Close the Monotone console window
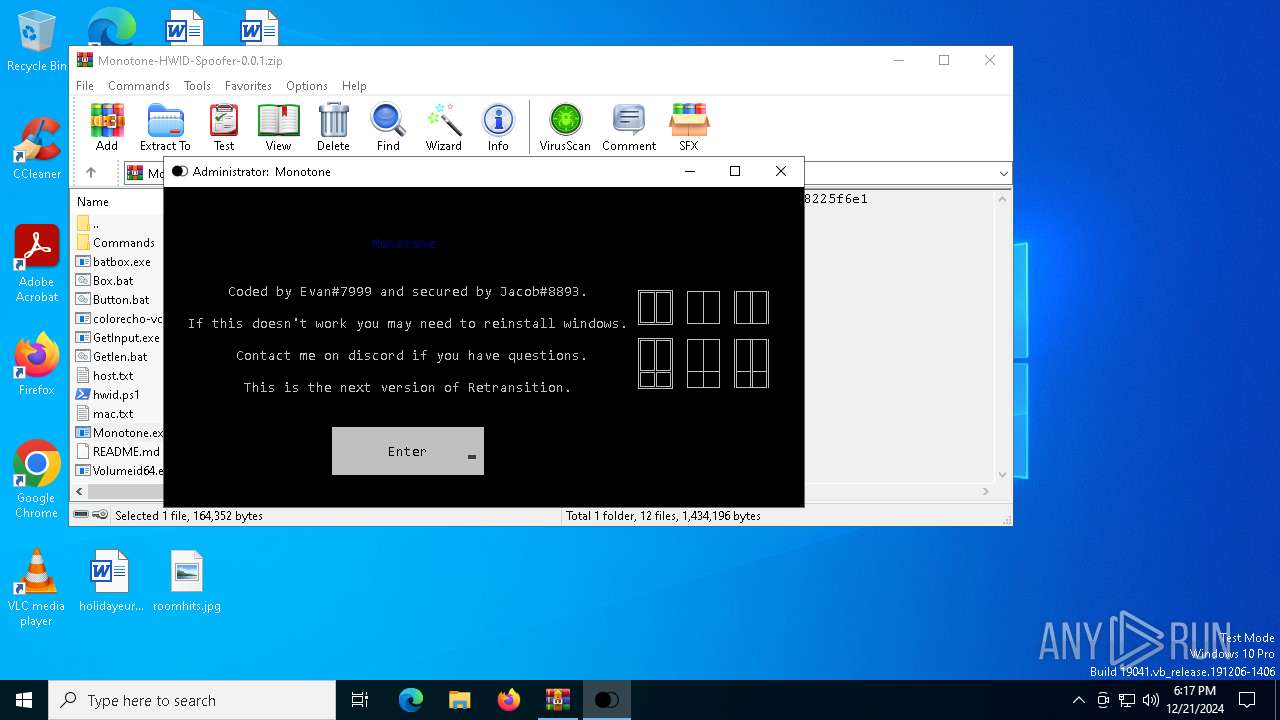The height and width of the screenshot is (720, 1280). point(781,171)
